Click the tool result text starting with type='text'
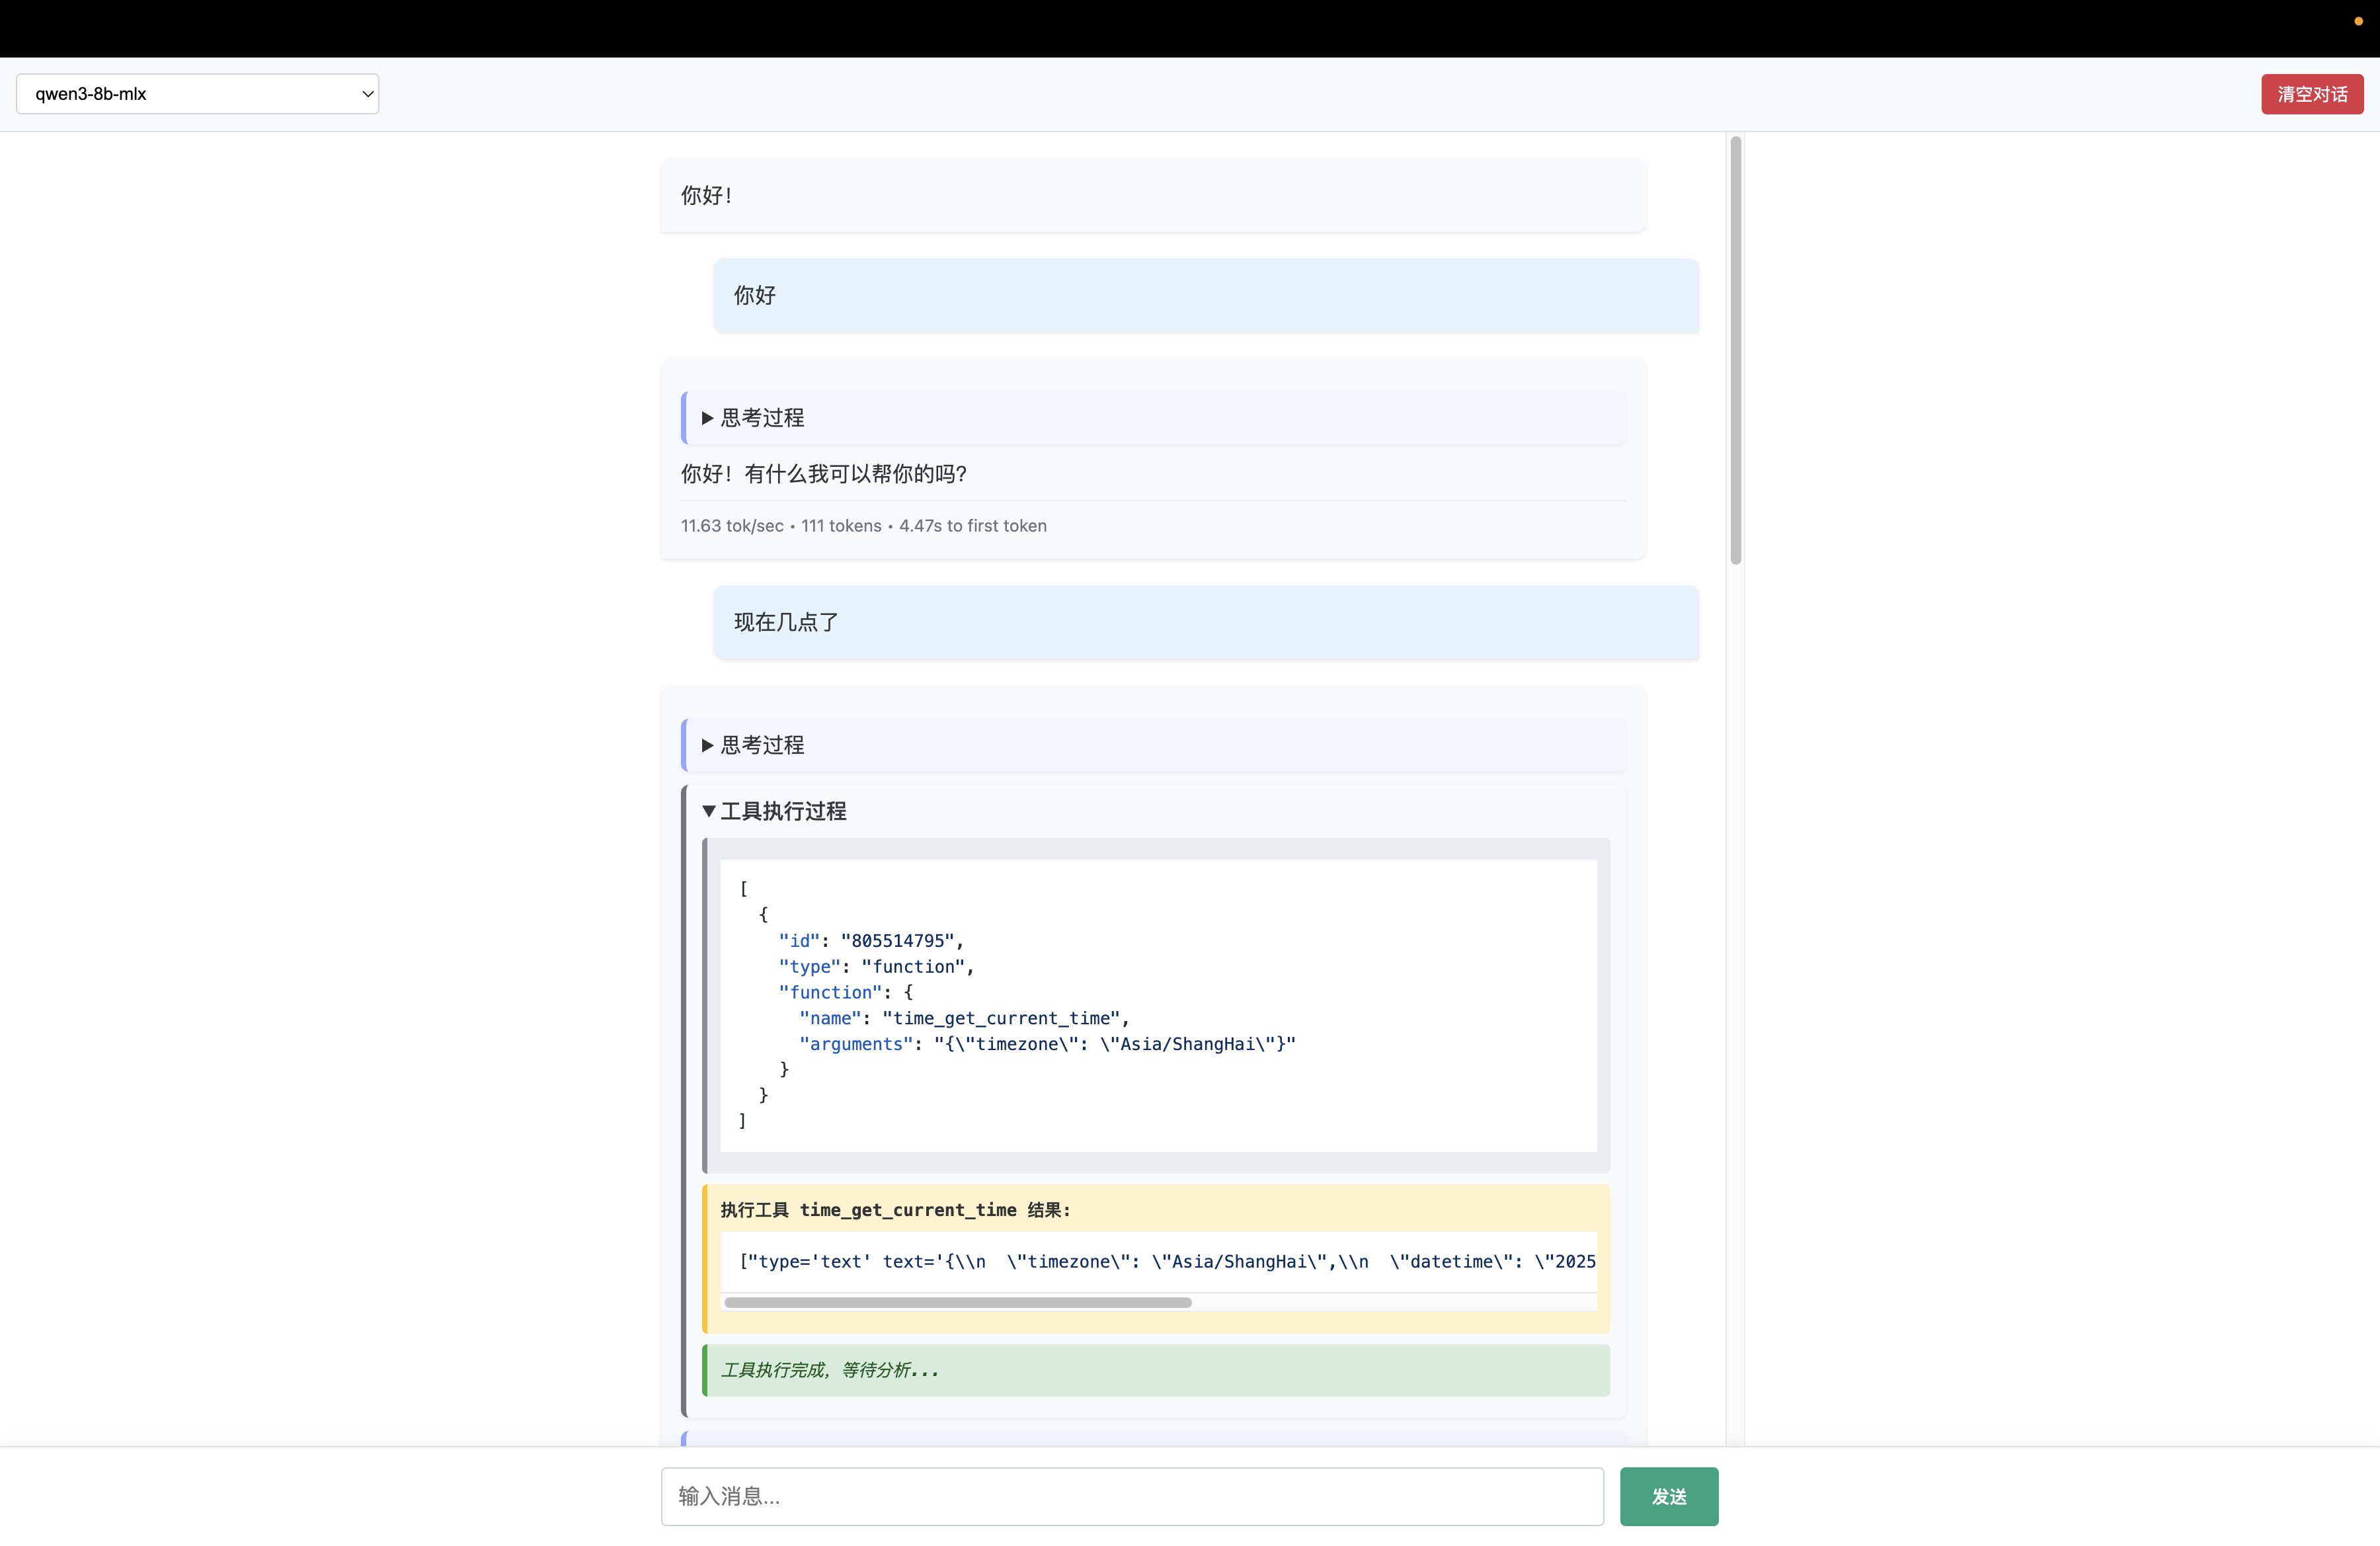 coord(1166,1262)
